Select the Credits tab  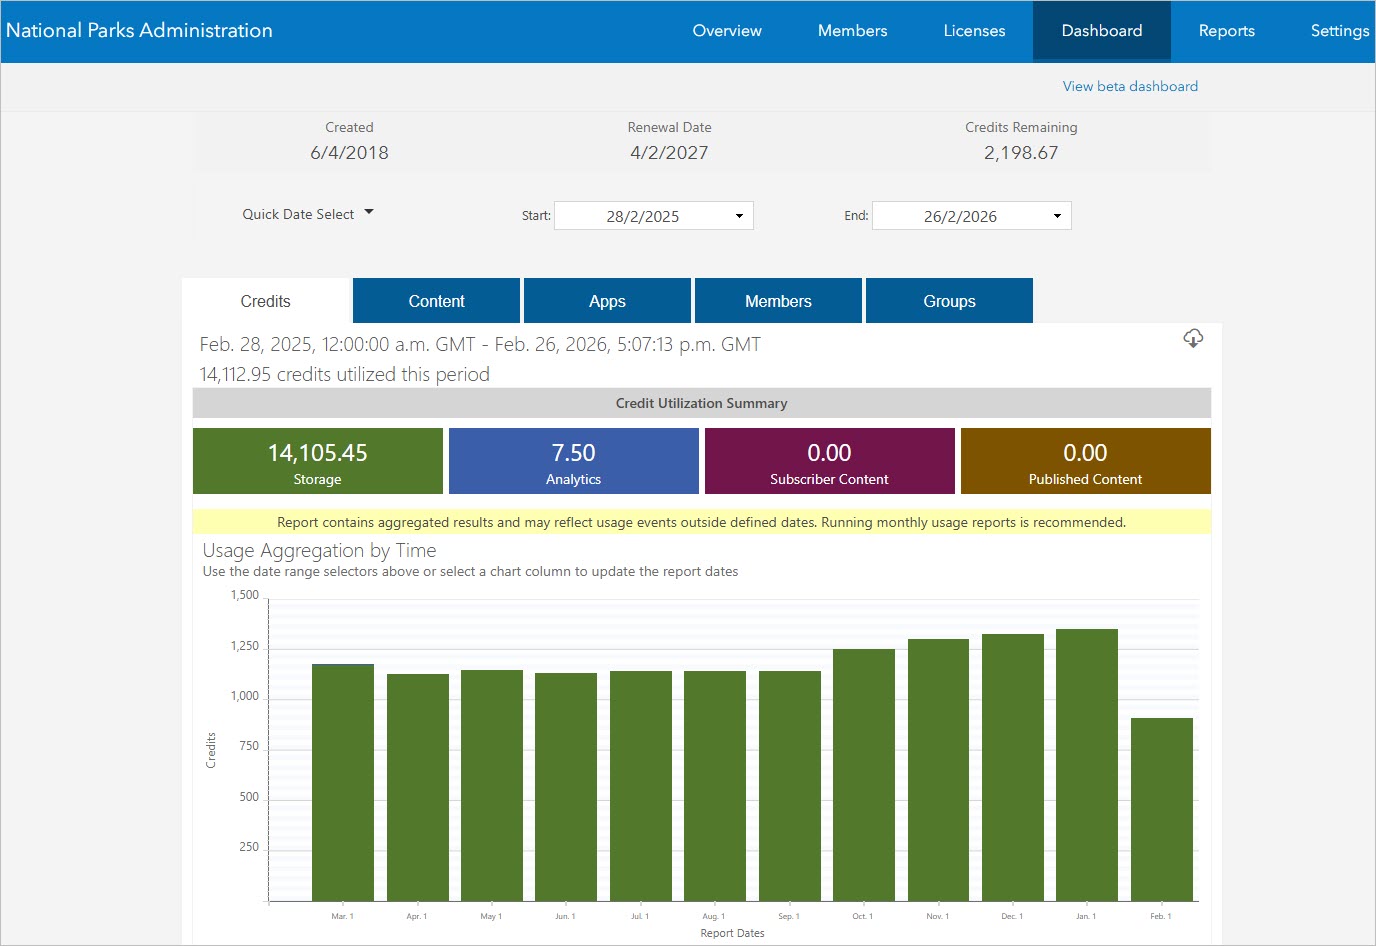[265, 300]
